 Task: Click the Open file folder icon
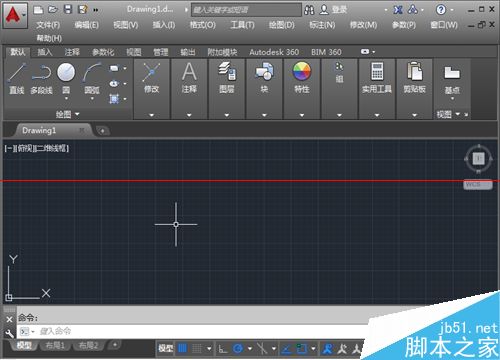click(x=53, y=10)
